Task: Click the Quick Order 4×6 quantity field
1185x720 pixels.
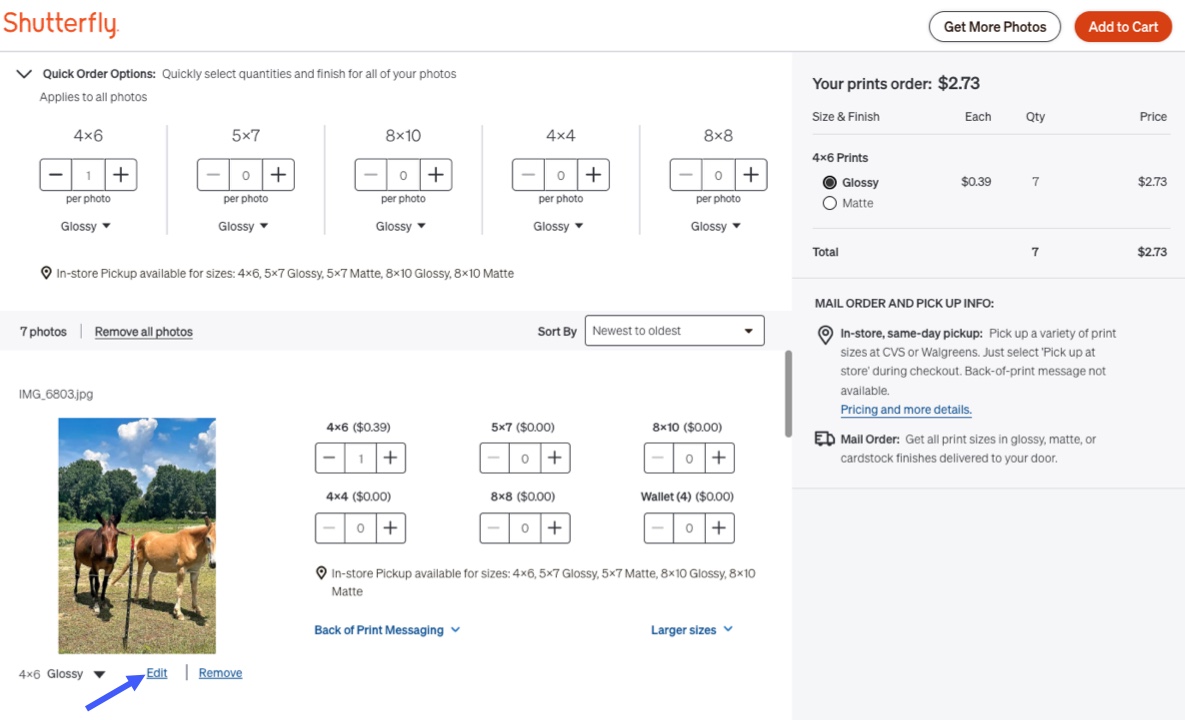Action: pos(88,175)
